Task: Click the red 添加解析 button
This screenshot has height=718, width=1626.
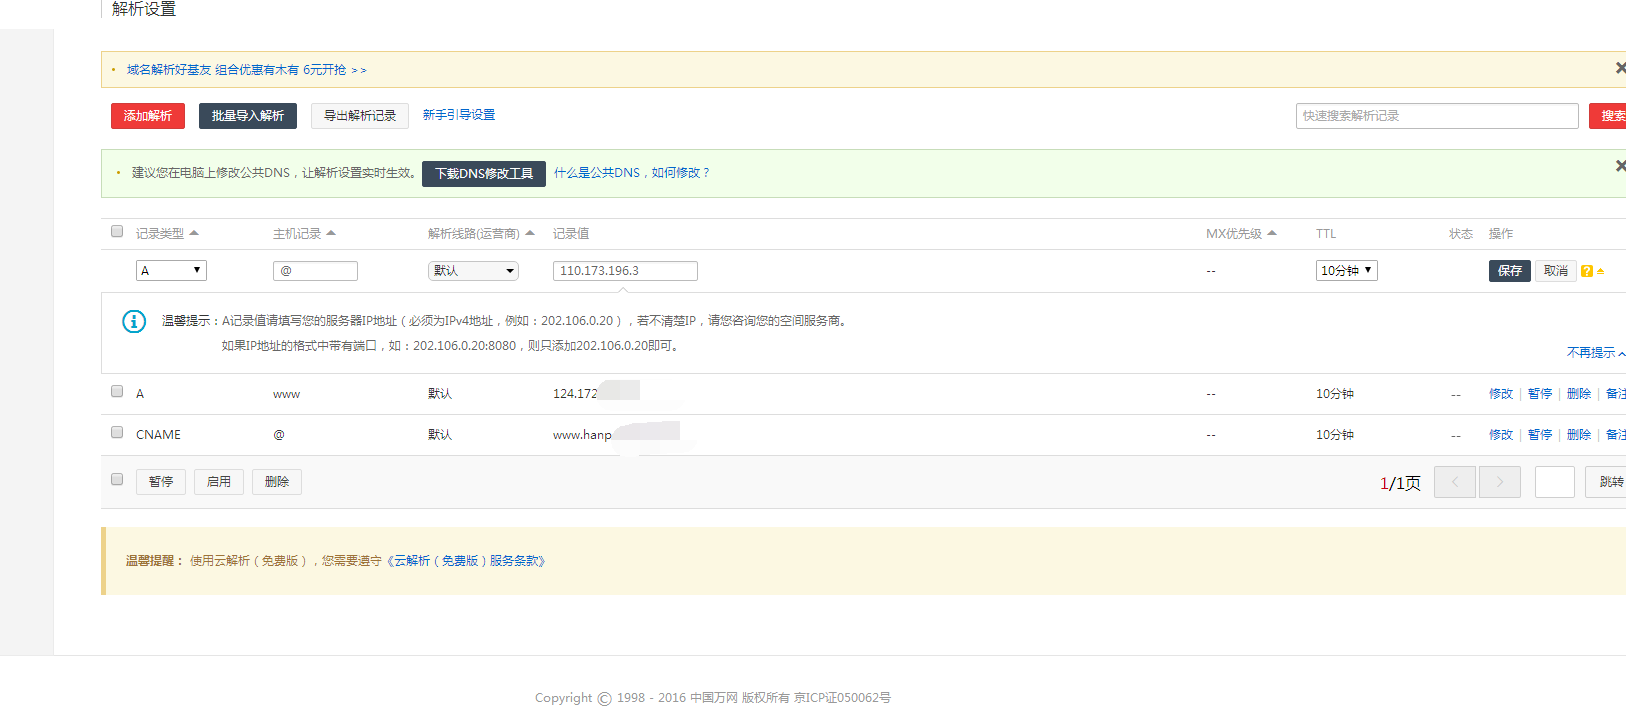Action: (148, 116)
